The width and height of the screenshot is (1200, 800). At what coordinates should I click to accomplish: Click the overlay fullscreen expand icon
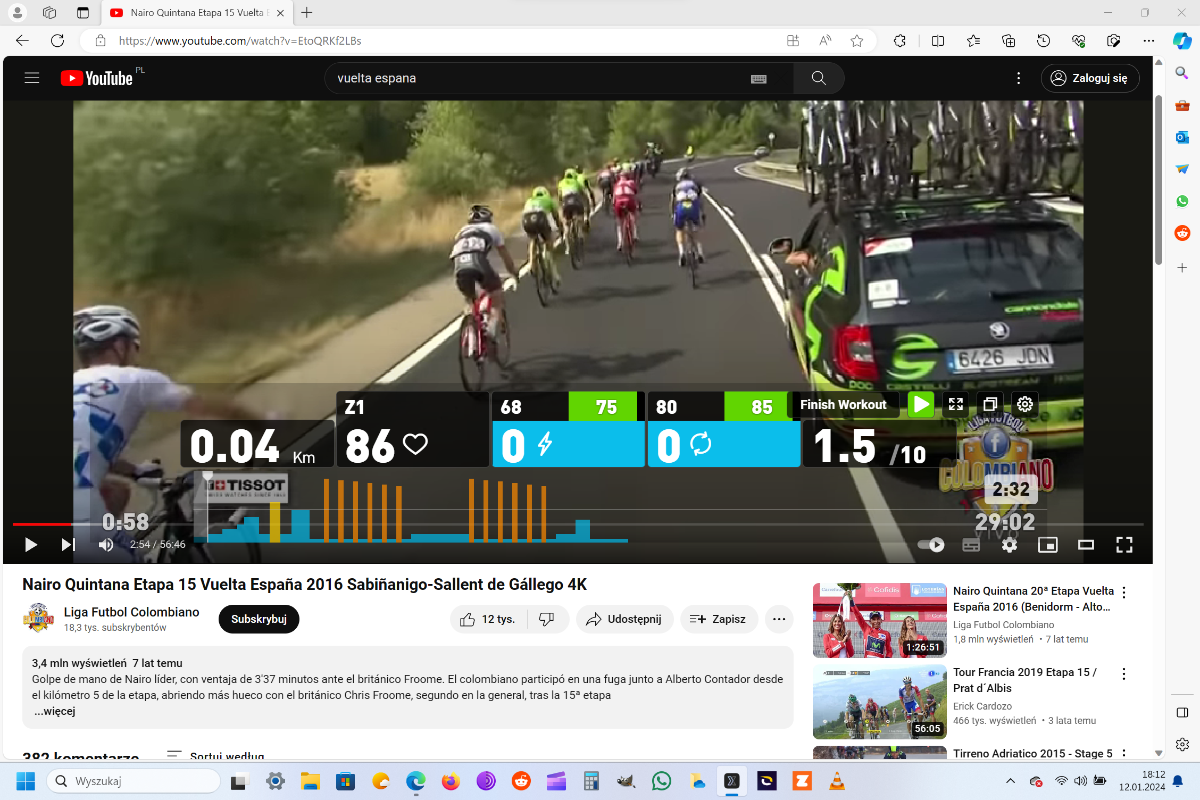pyautogui.click(x=956, y=404)
